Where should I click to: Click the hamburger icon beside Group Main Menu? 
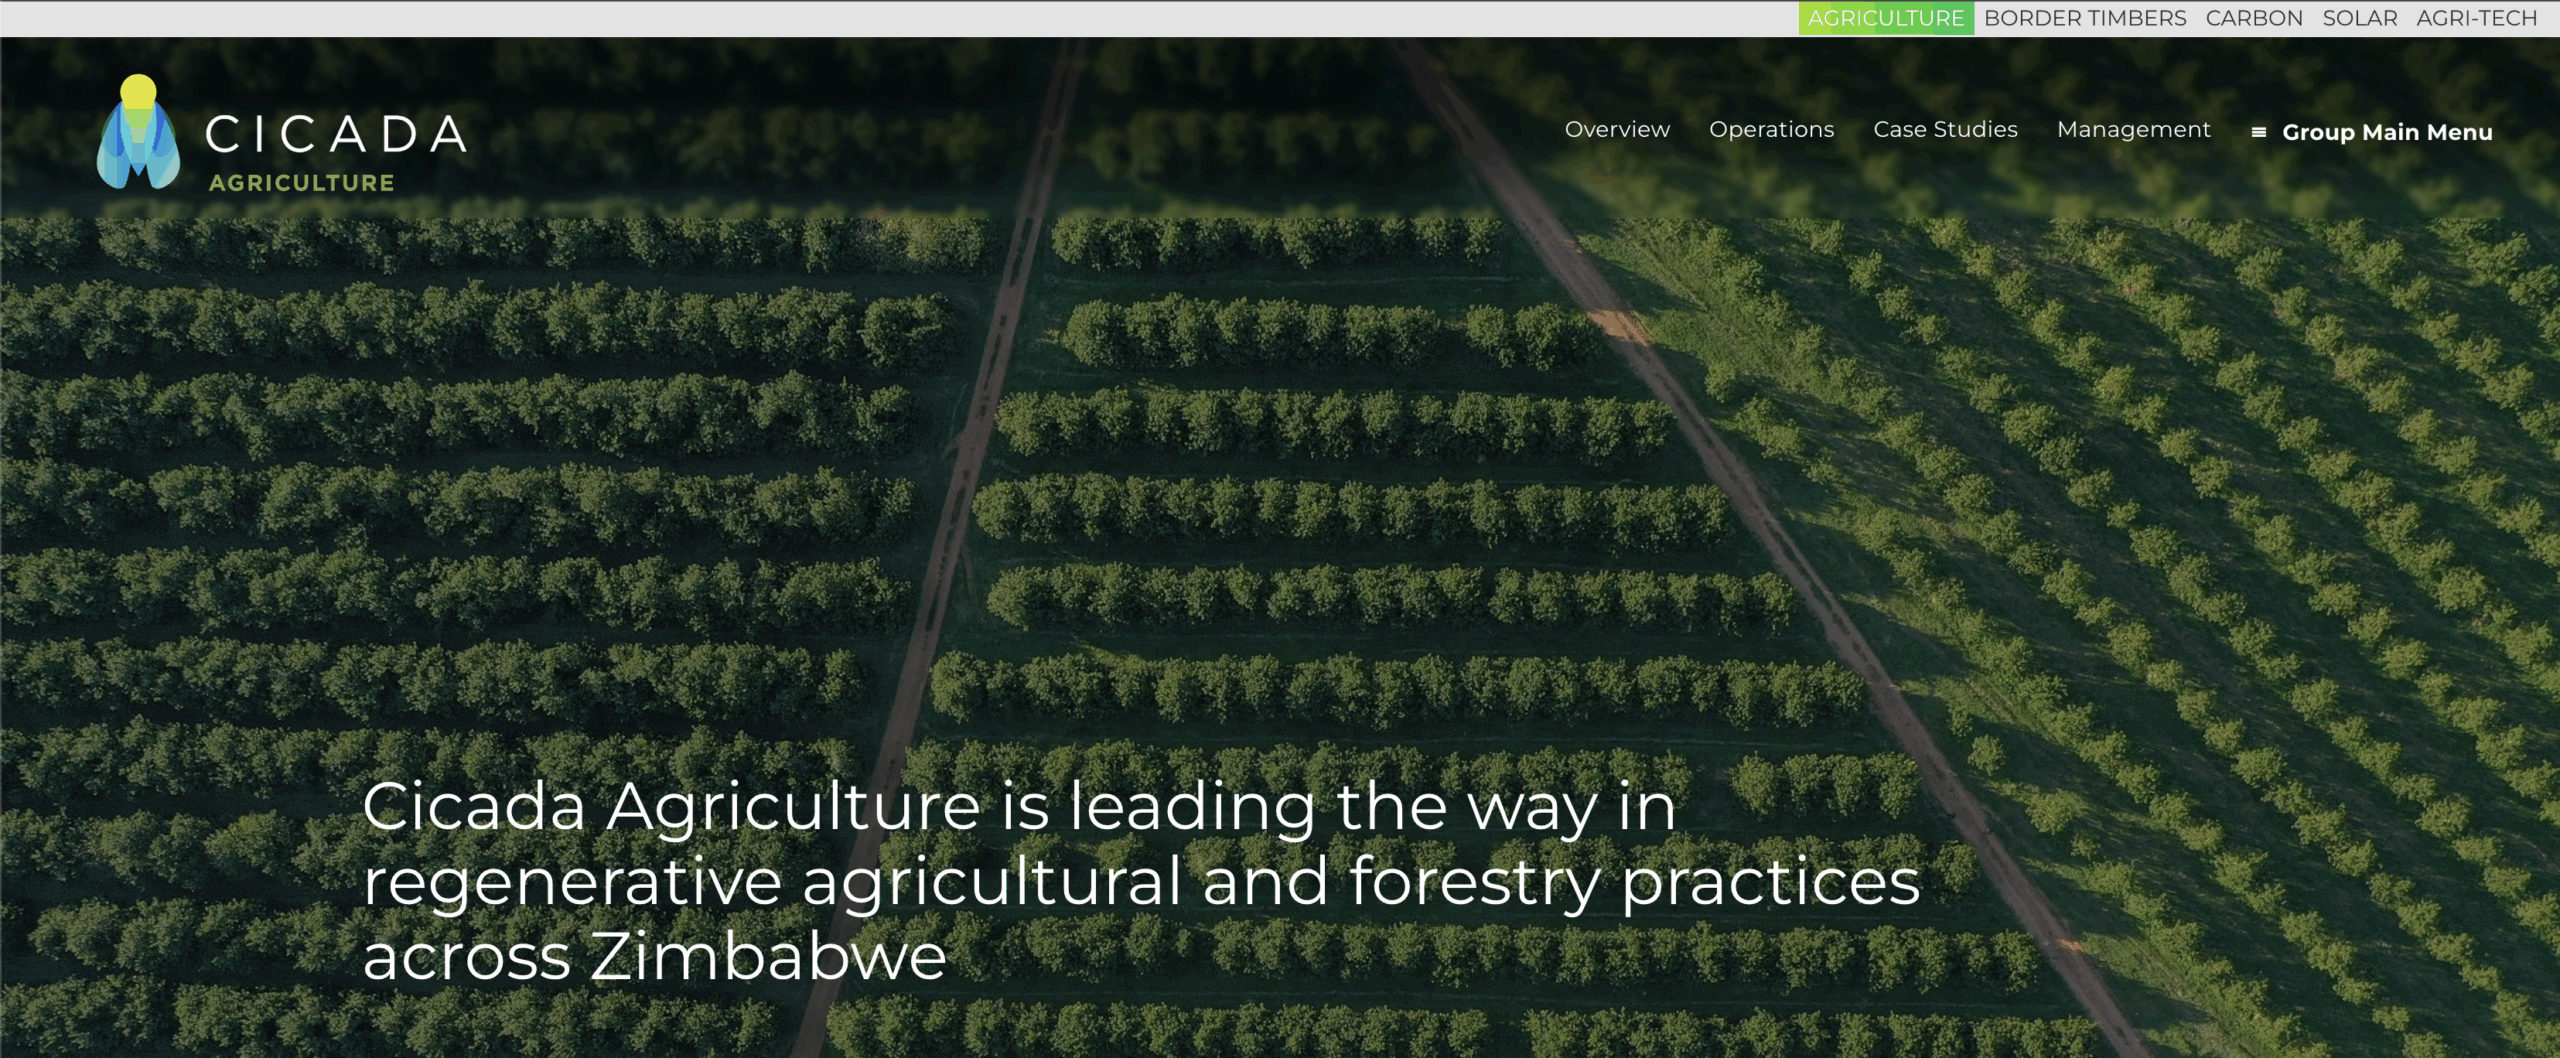2258,132
